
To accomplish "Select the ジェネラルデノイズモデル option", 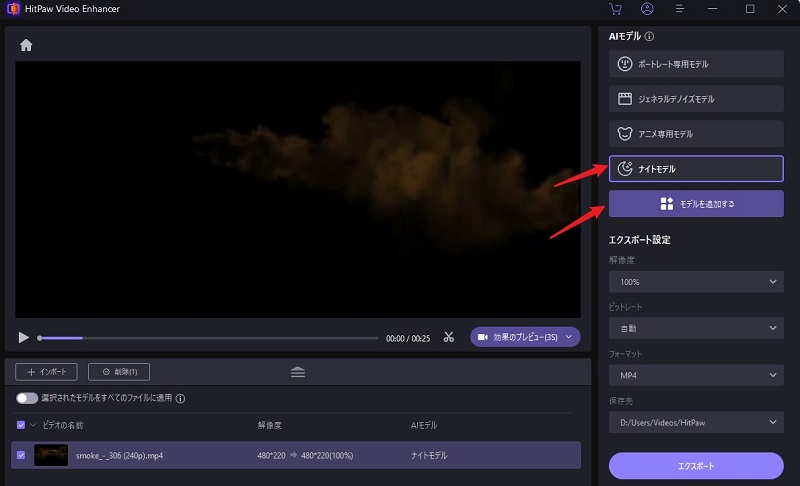I will (696, 98).
